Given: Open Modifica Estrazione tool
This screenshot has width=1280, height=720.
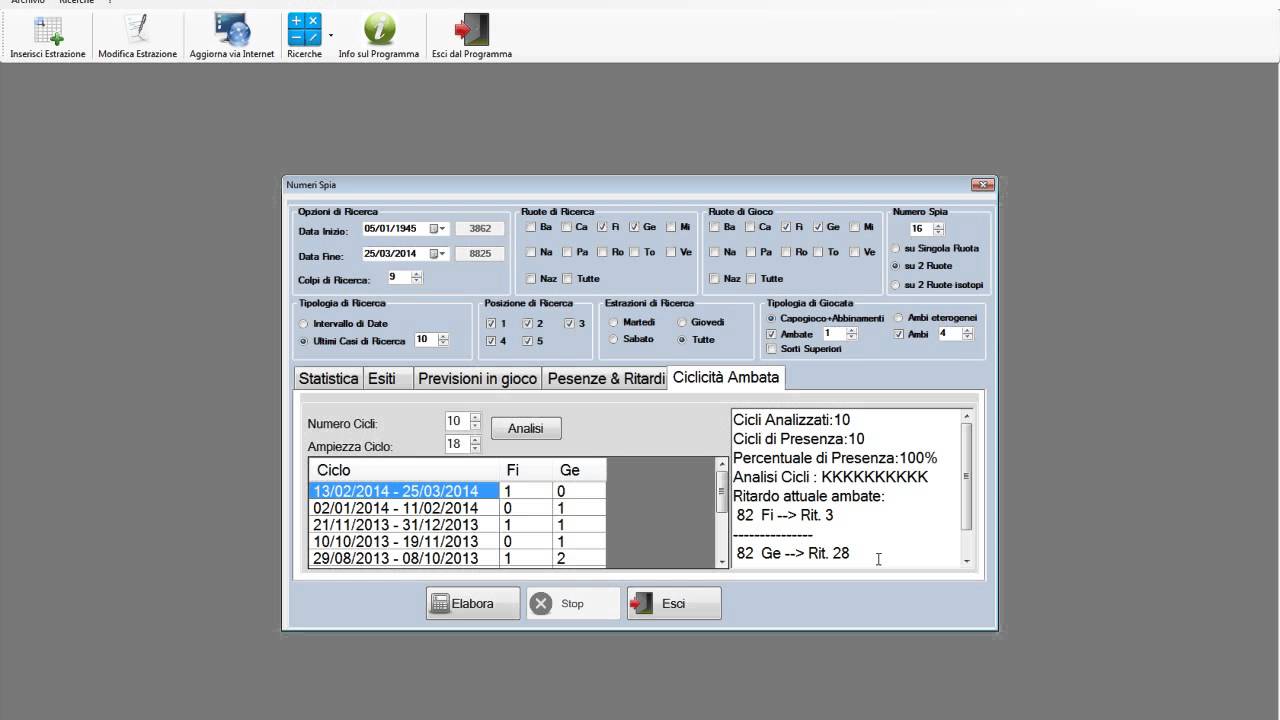Looking at the screenshot, I should pyautogui.click(x=137, y=37).
